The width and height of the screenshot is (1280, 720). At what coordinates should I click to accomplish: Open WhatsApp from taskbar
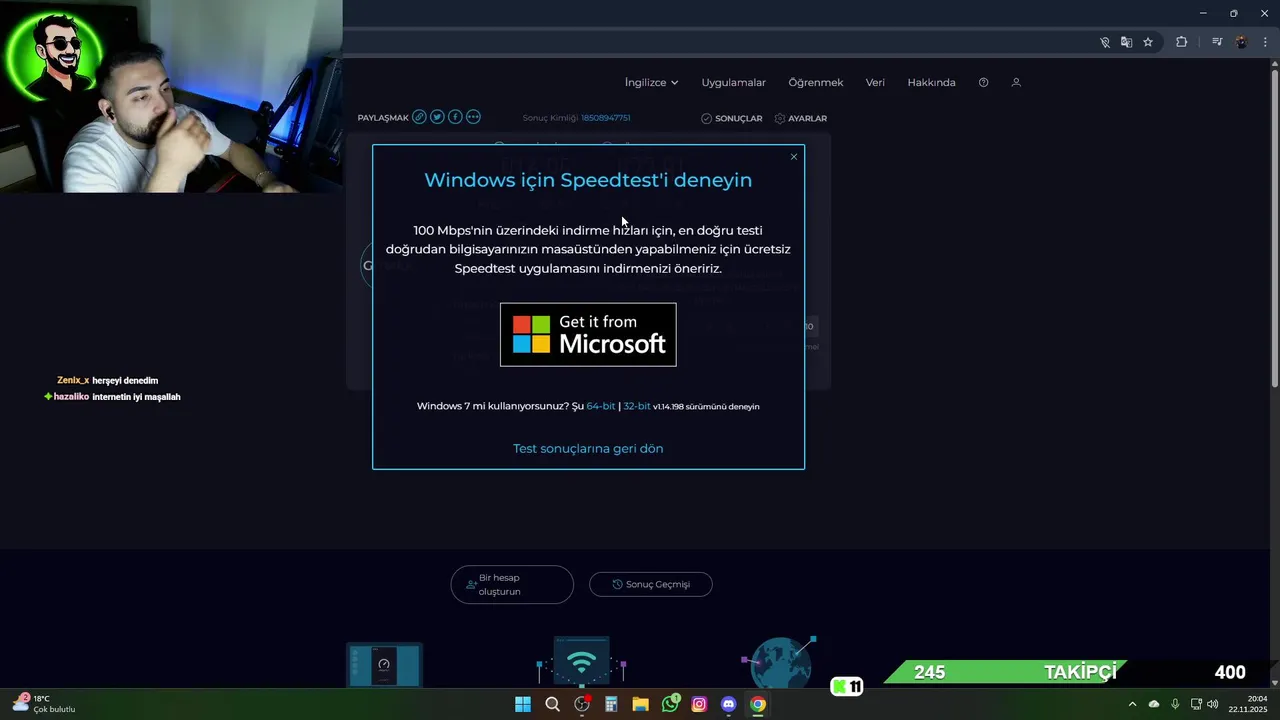(x=670, y=704)
